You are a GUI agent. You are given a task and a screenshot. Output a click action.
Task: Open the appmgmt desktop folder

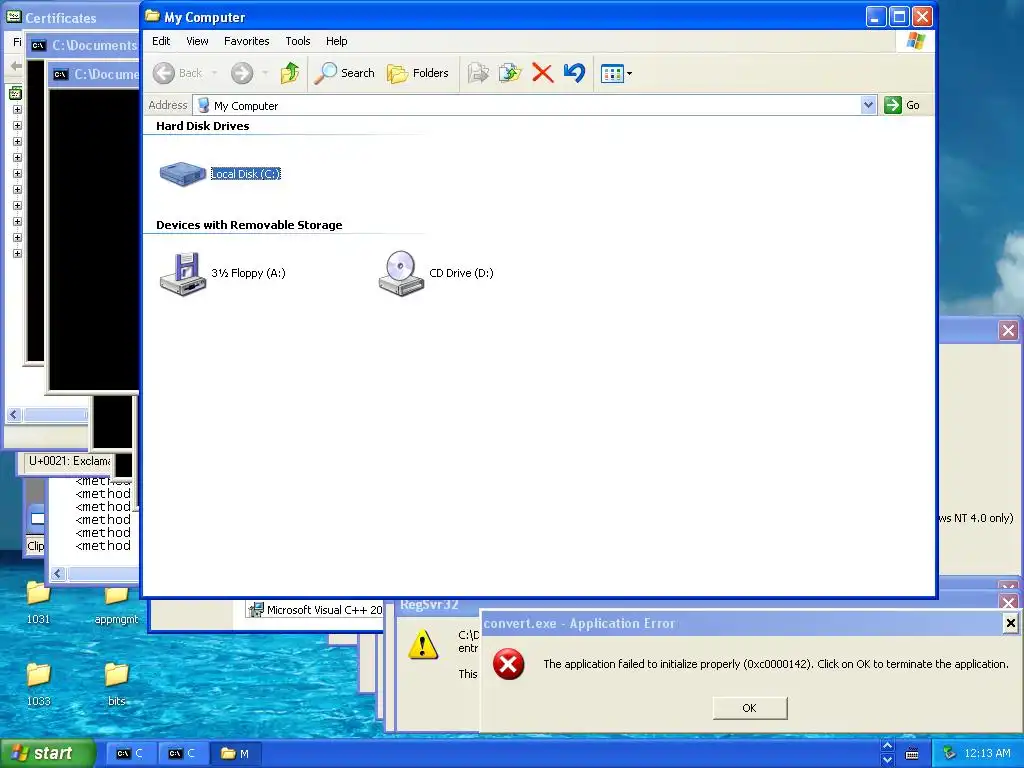(116, 605)
